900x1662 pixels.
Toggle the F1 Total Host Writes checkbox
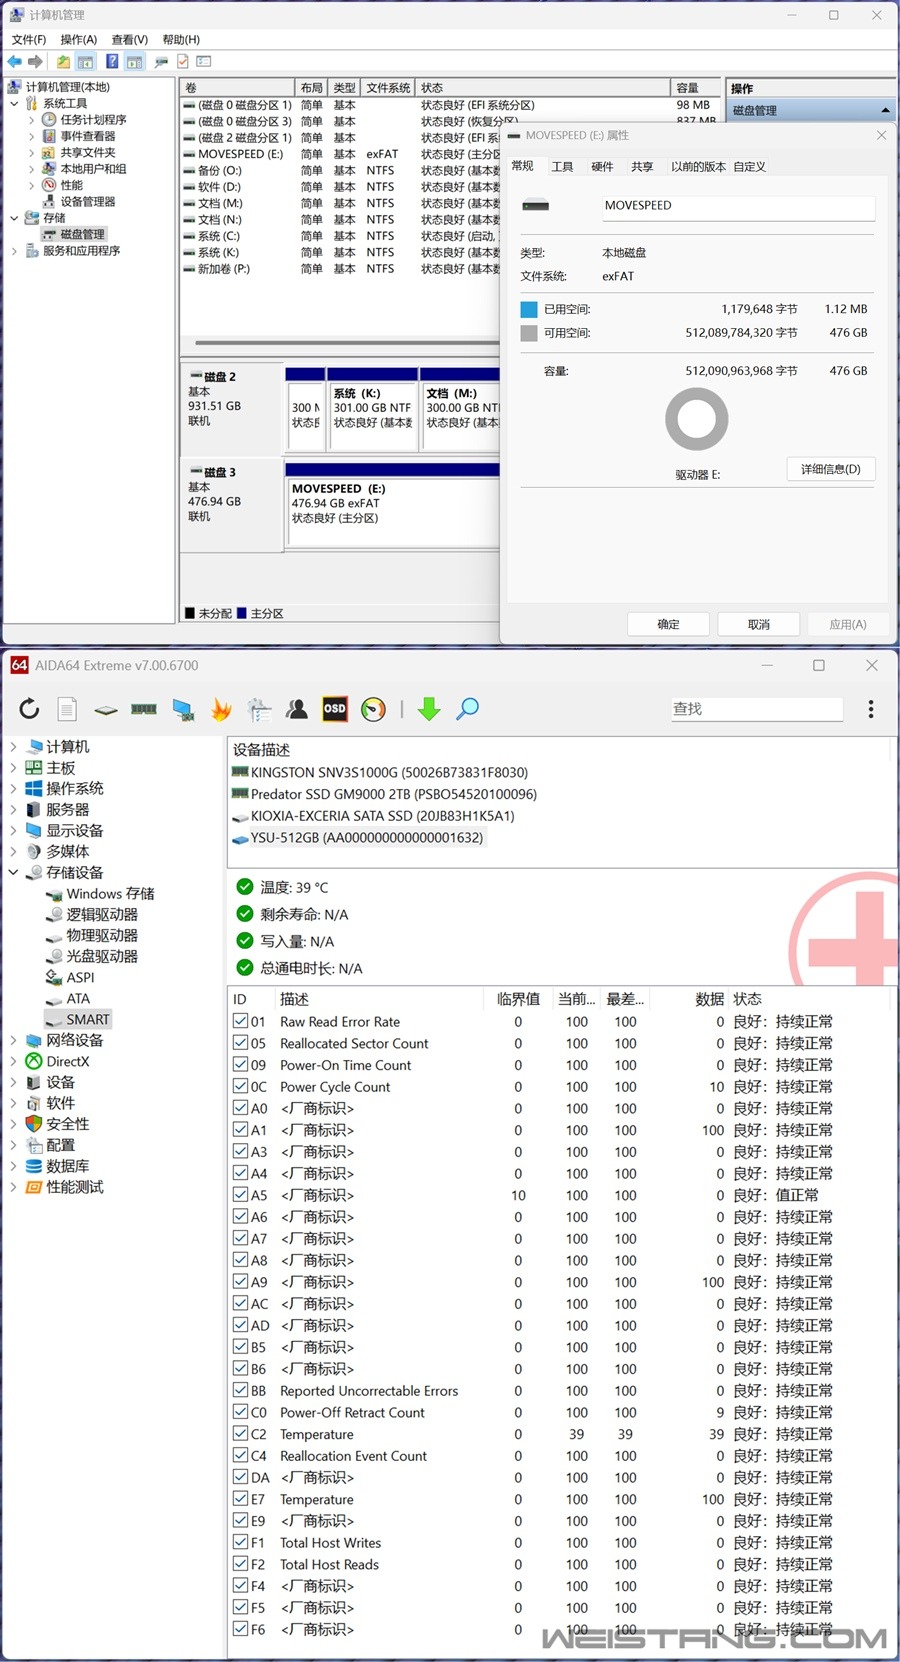tap(240, 1542)
